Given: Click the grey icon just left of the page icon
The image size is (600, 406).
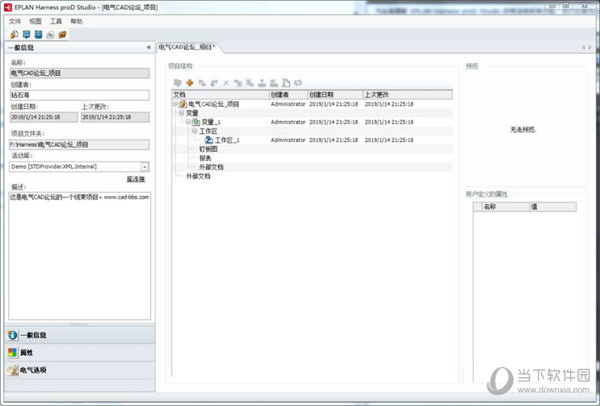Looking at the screenshot, I should click(274, 83).
